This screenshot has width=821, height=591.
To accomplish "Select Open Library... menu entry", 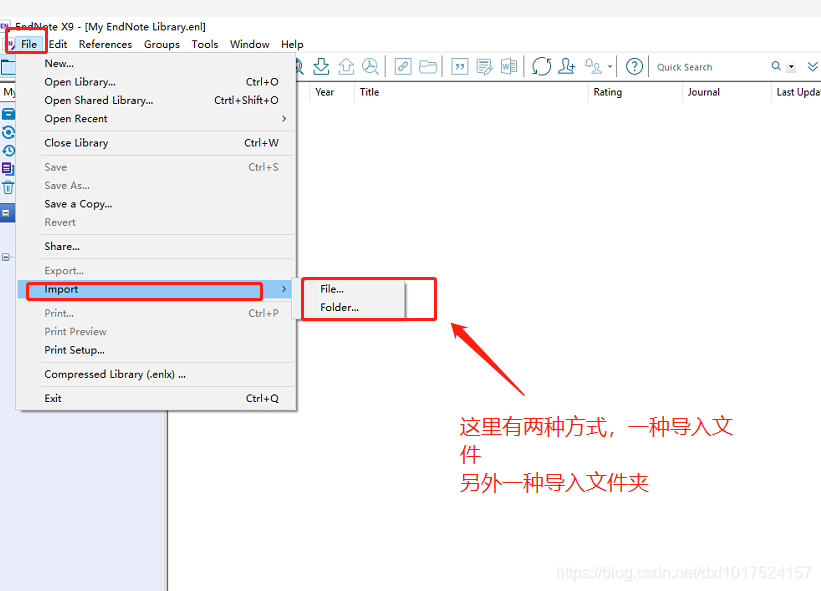I will 156,82.
